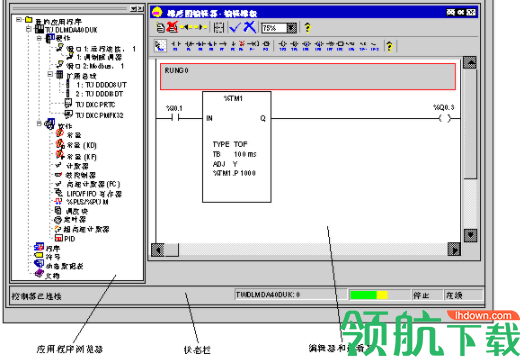
Task: Click the timers clock icon
Action: click(x=58, y=220)
